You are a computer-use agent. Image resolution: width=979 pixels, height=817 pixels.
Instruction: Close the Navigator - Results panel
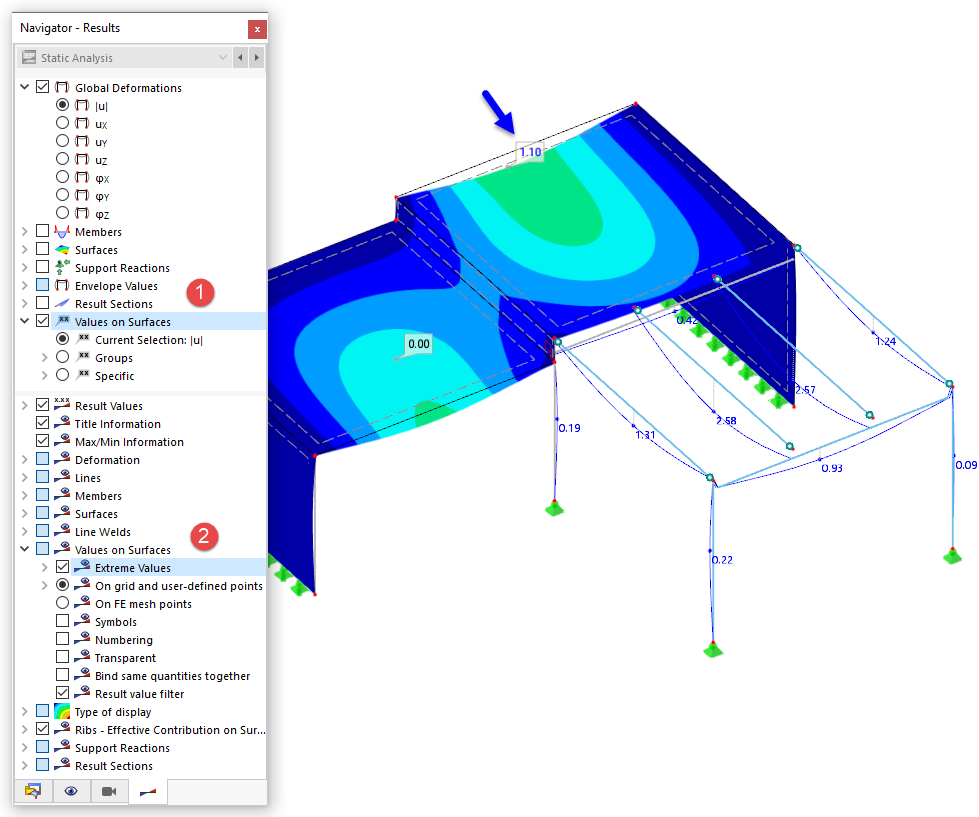(257, 29)
